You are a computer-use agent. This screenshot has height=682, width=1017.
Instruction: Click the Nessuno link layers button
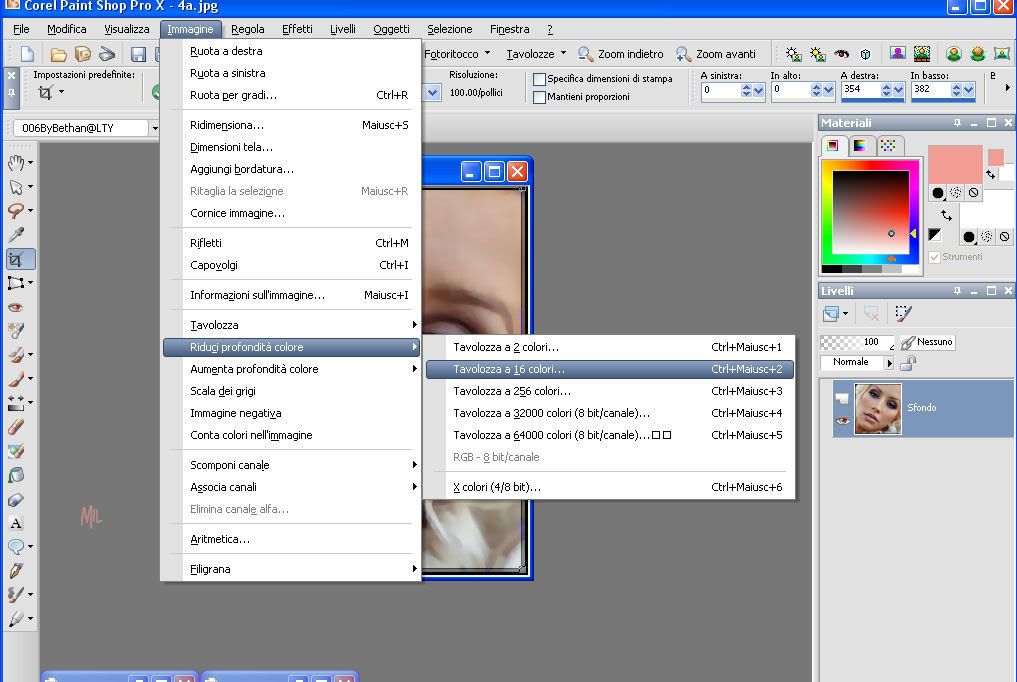[x=927, y=342]
